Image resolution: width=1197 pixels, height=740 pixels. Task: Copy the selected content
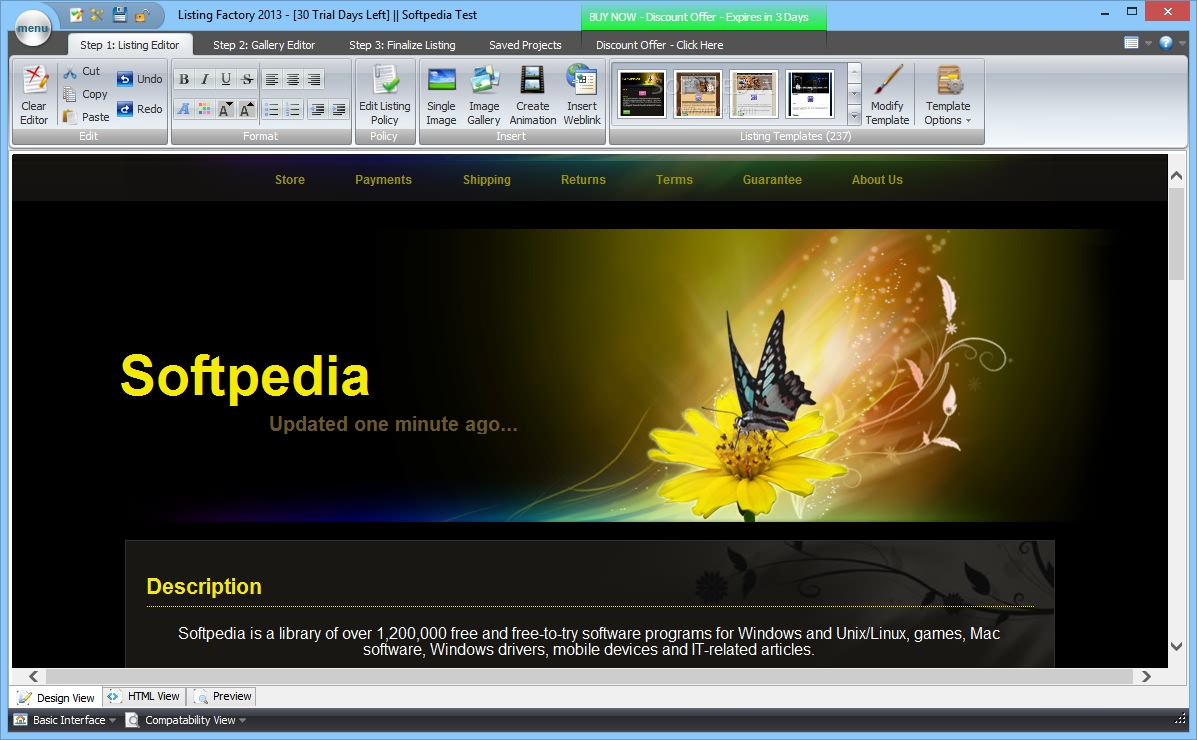[x=85, y=94]
